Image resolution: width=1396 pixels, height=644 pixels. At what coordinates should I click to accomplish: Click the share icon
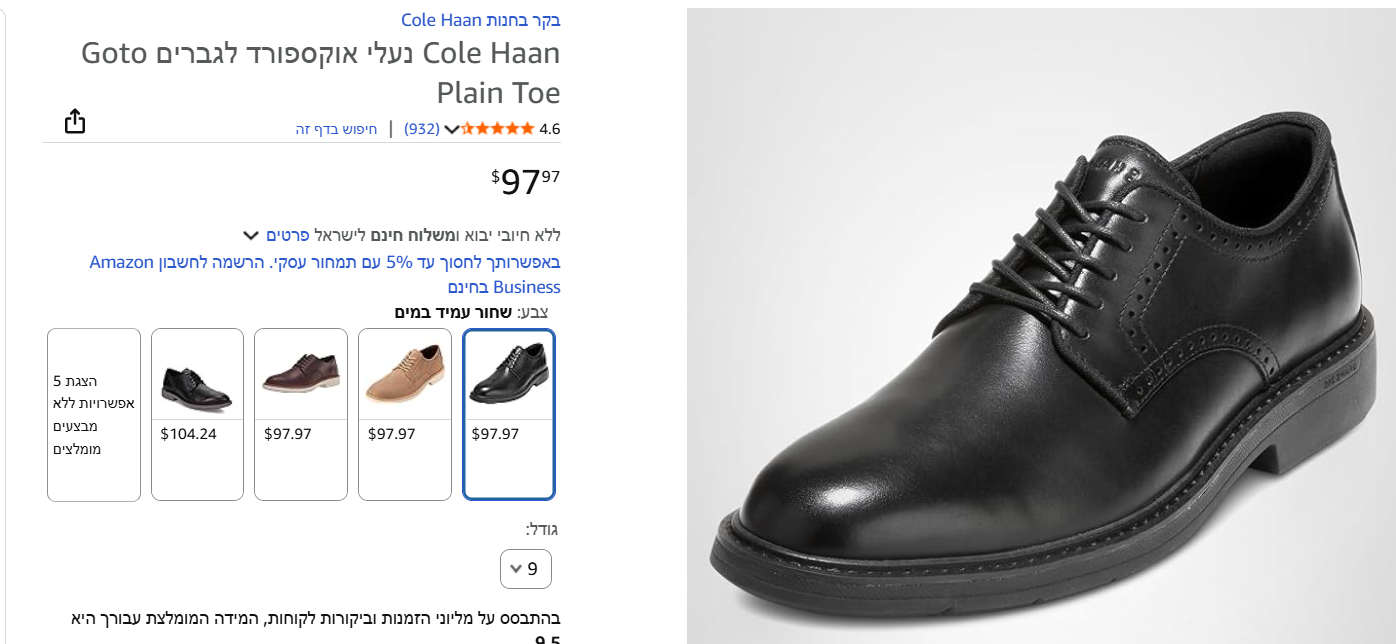pos(75,122)
